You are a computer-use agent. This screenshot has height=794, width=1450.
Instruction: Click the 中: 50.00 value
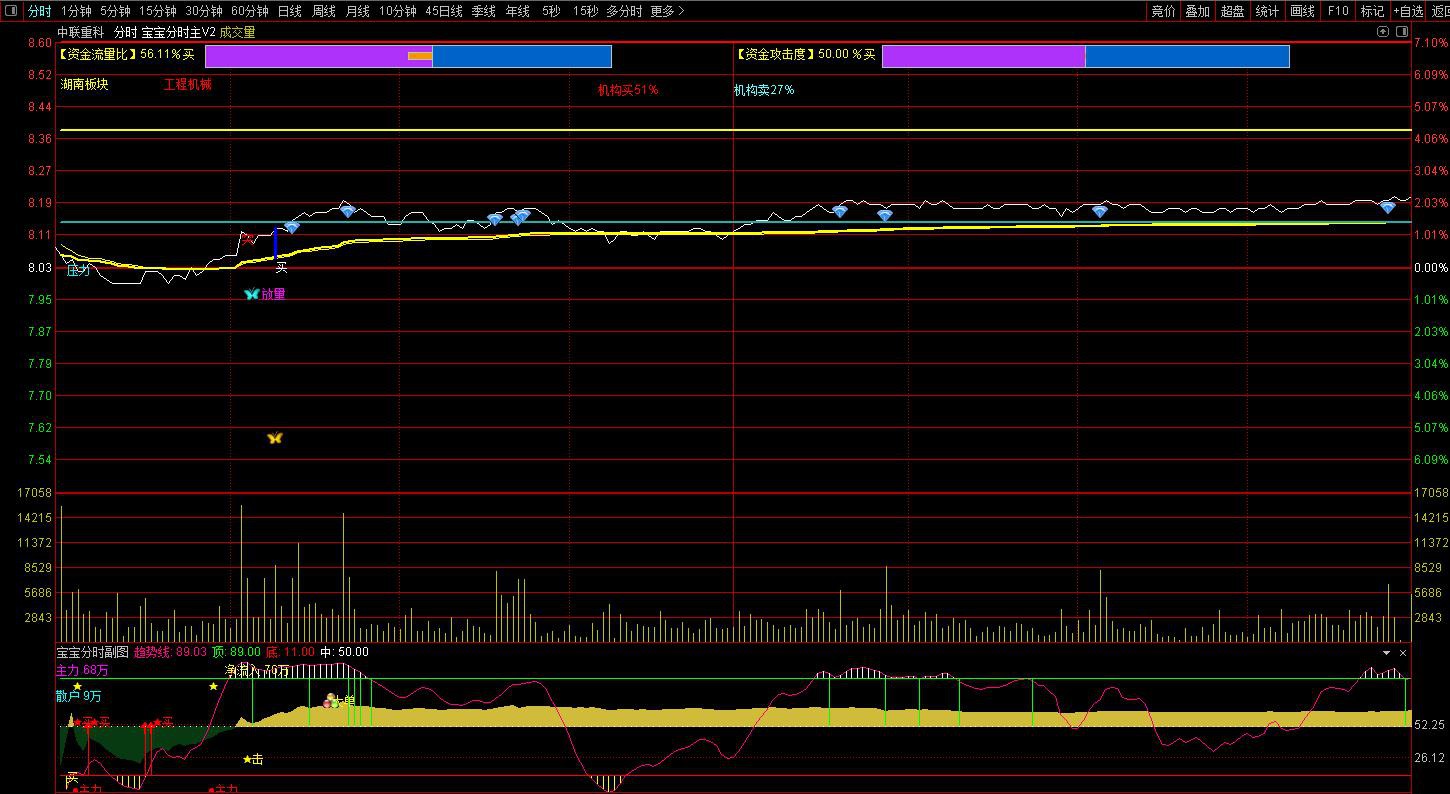(x=344, y=652)
